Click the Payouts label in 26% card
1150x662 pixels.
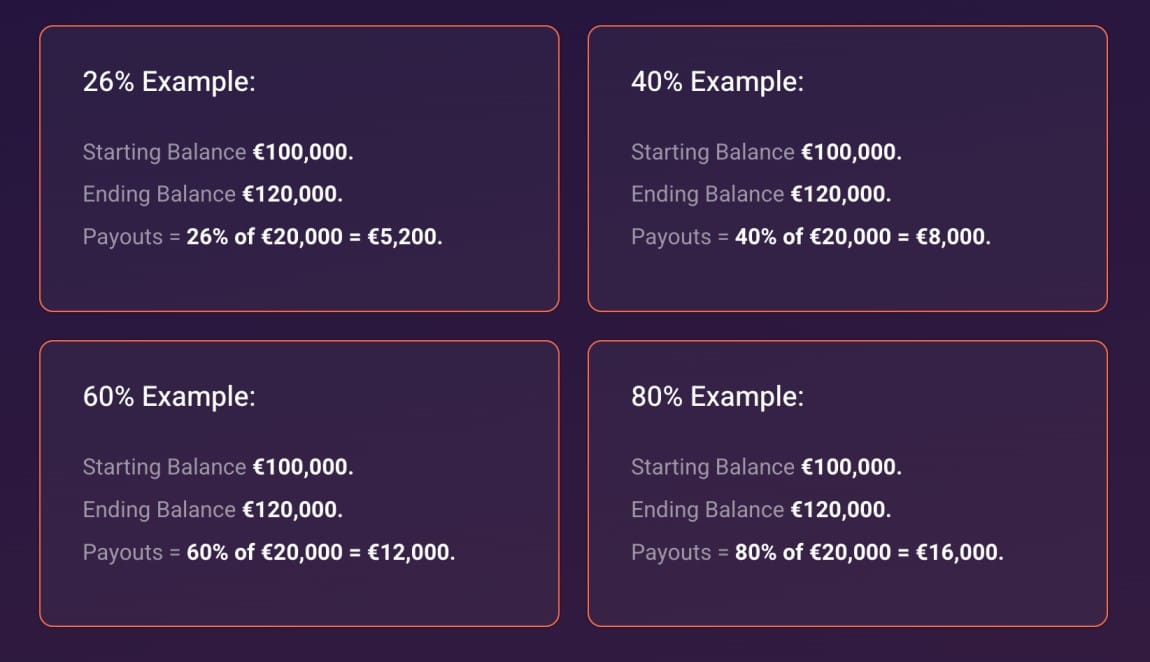(x=122, y=238)
